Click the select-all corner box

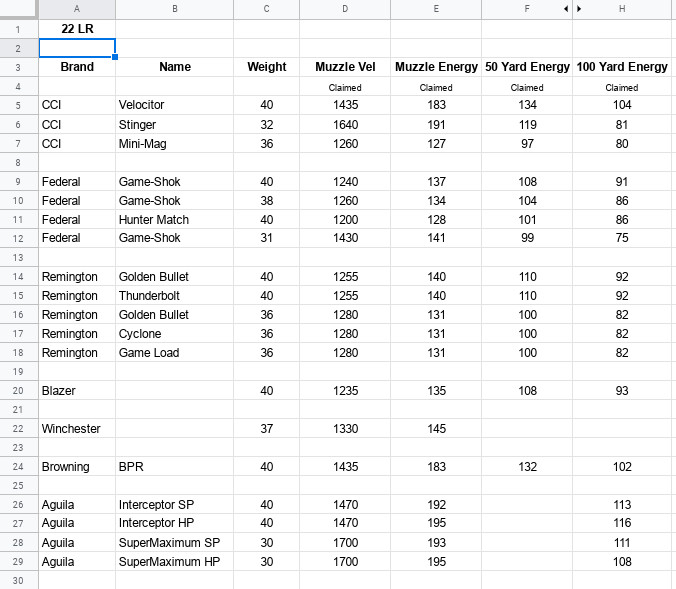[19, 9]
